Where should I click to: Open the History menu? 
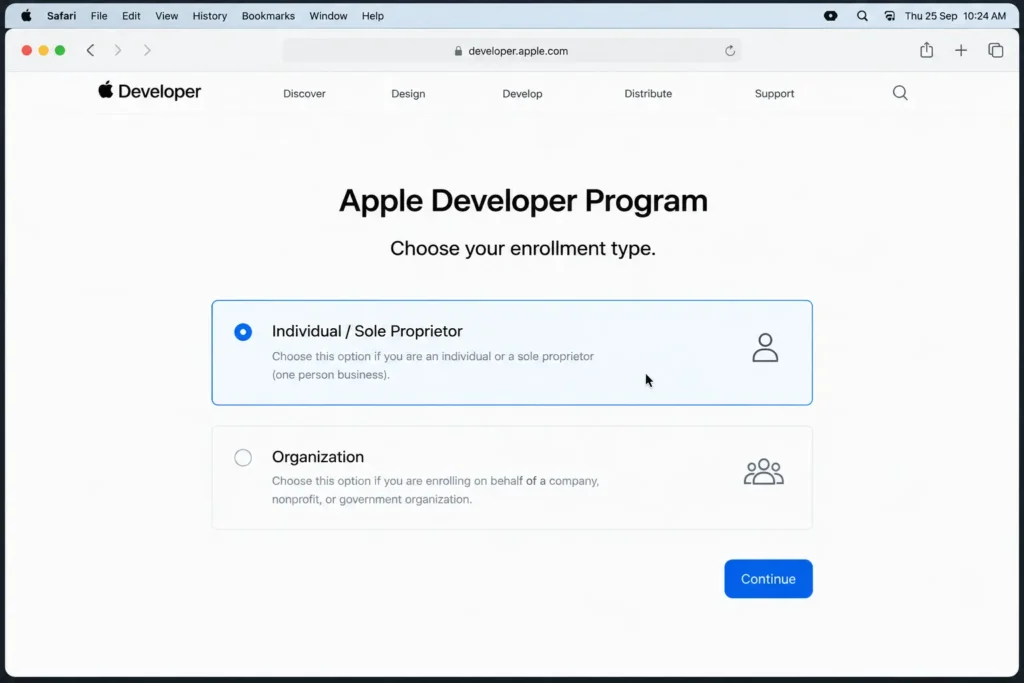click(x=210, y=16)
